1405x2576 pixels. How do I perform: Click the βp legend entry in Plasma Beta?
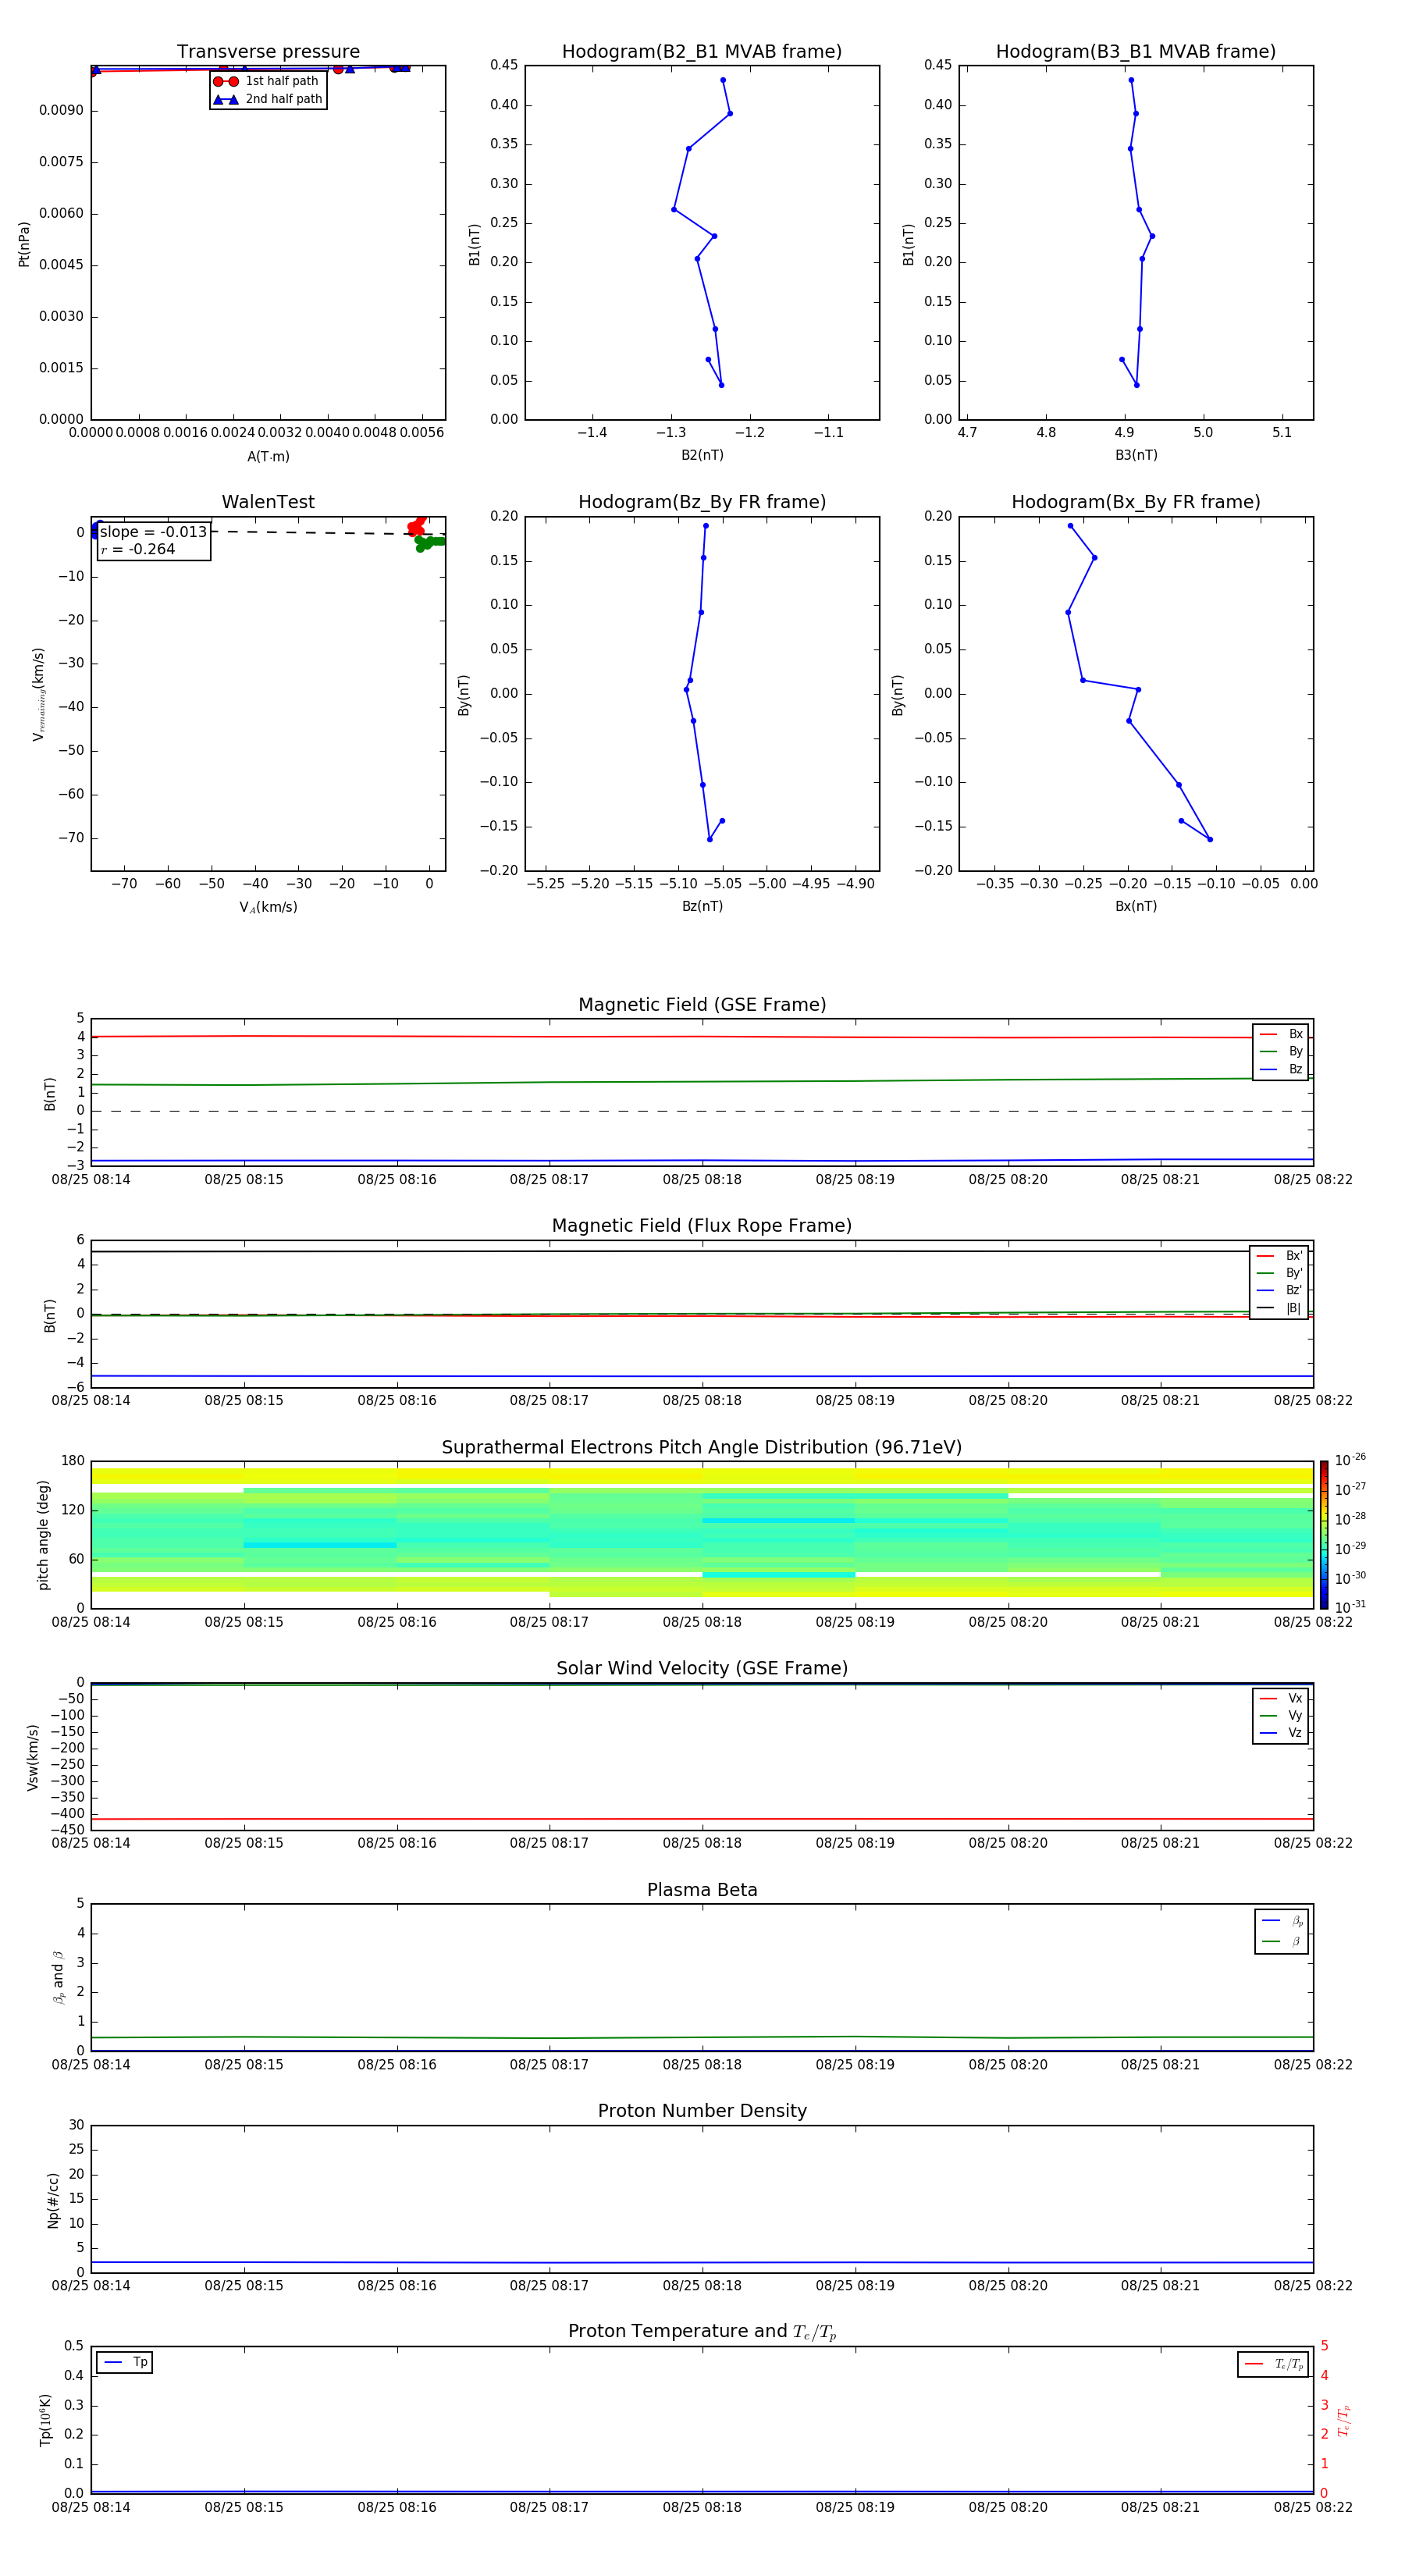click(1282, 1921)
